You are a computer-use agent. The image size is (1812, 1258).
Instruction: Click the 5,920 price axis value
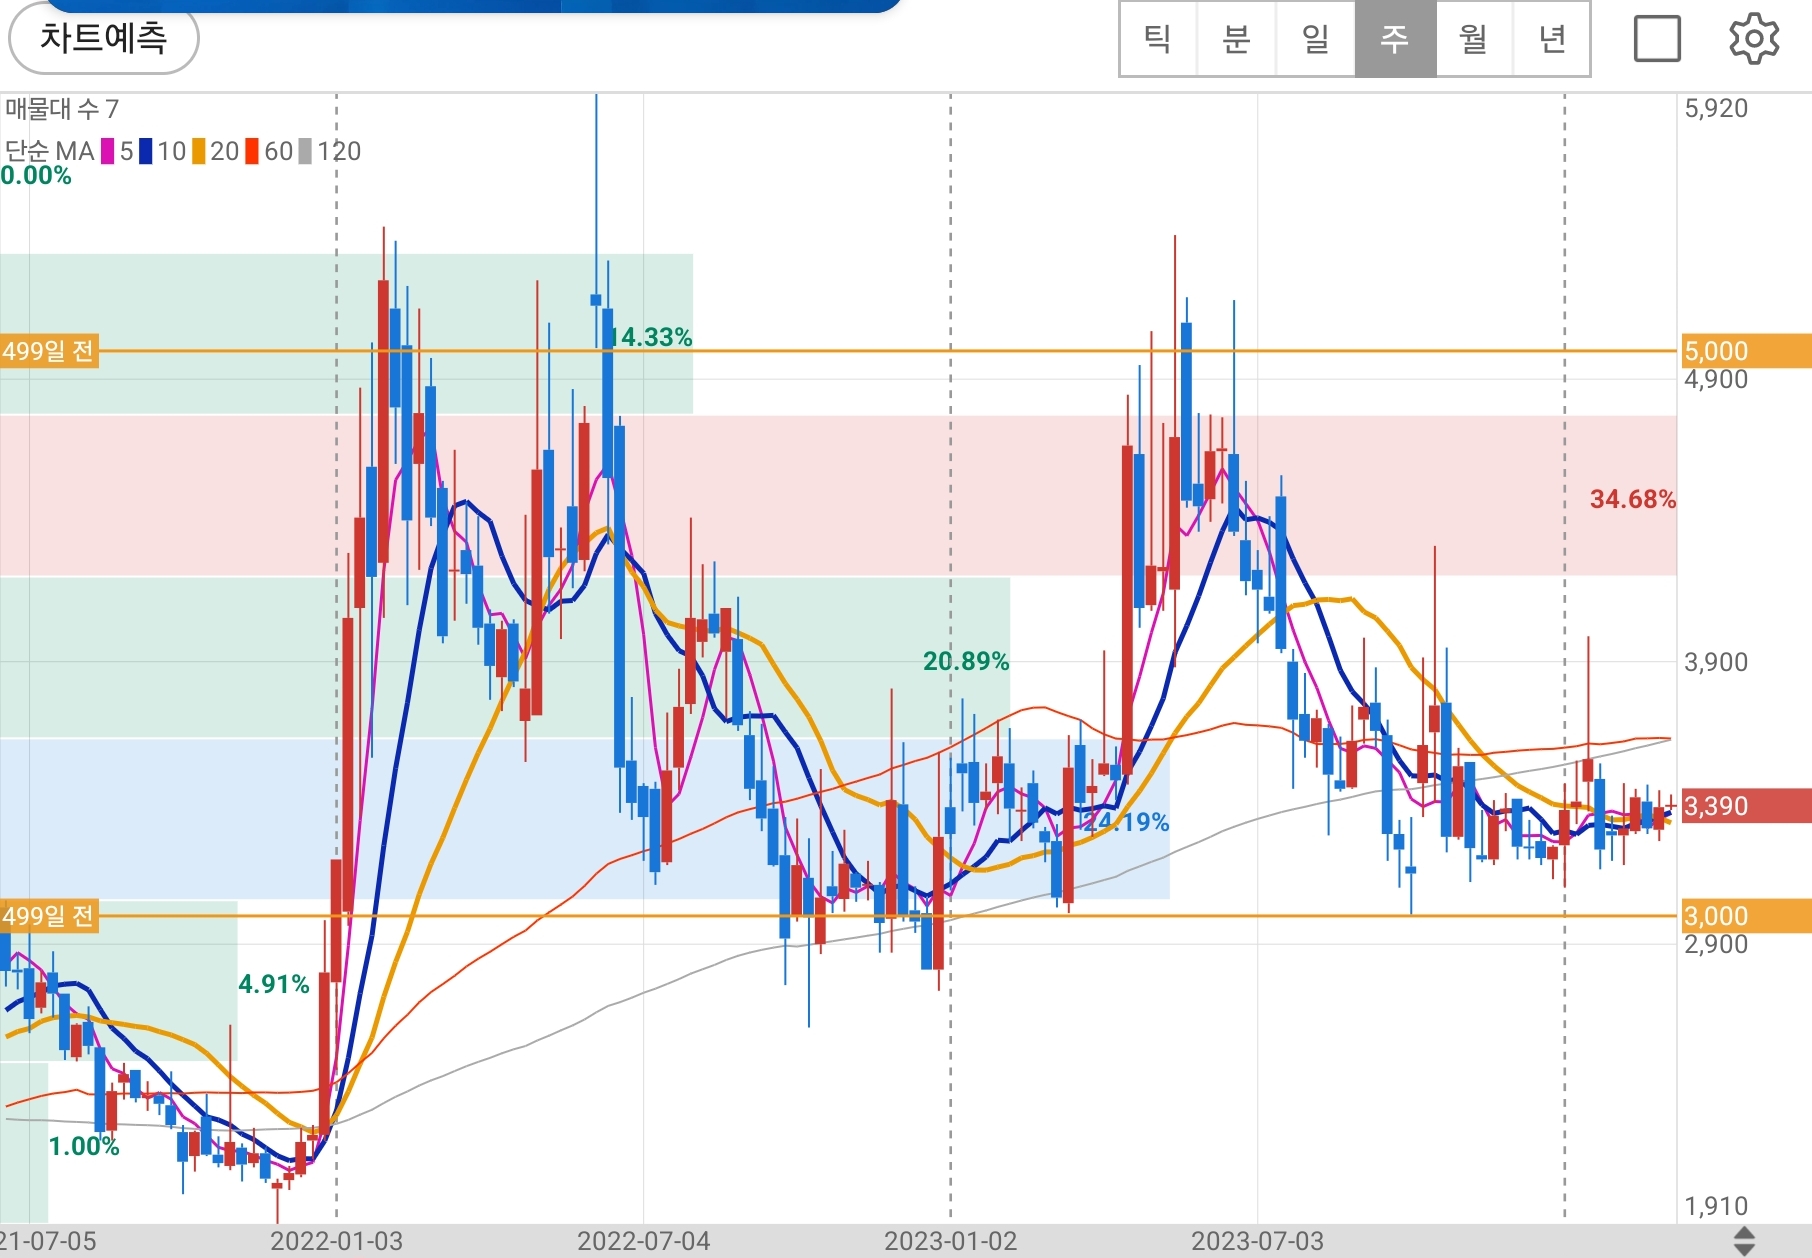click(x=1716, y=108)
